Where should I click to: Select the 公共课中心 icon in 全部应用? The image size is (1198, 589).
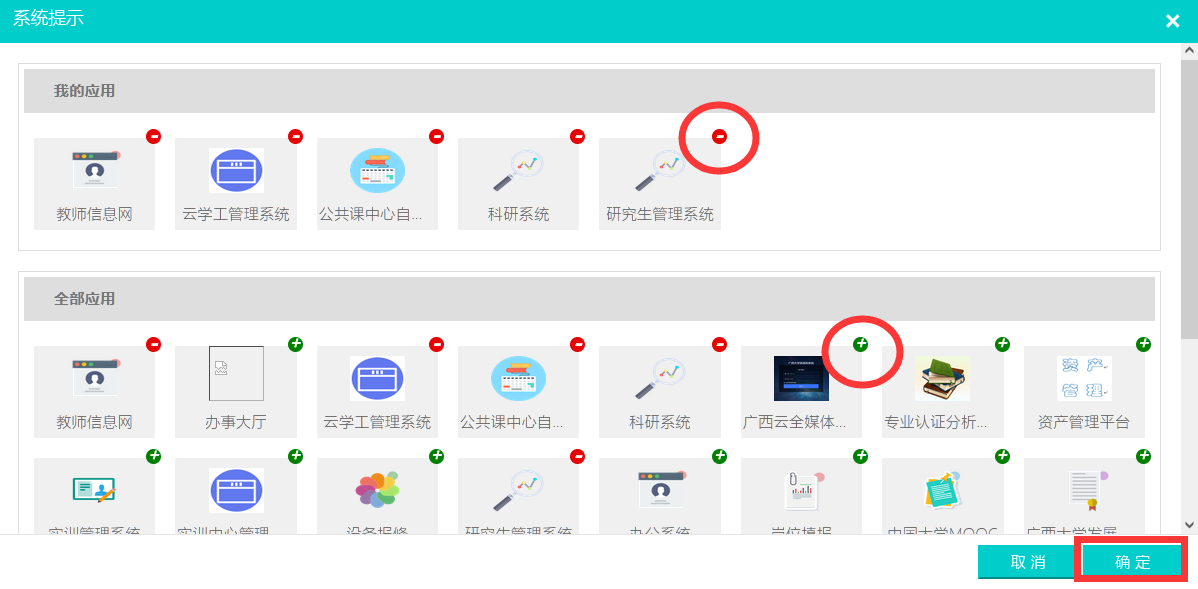(518, 379)
